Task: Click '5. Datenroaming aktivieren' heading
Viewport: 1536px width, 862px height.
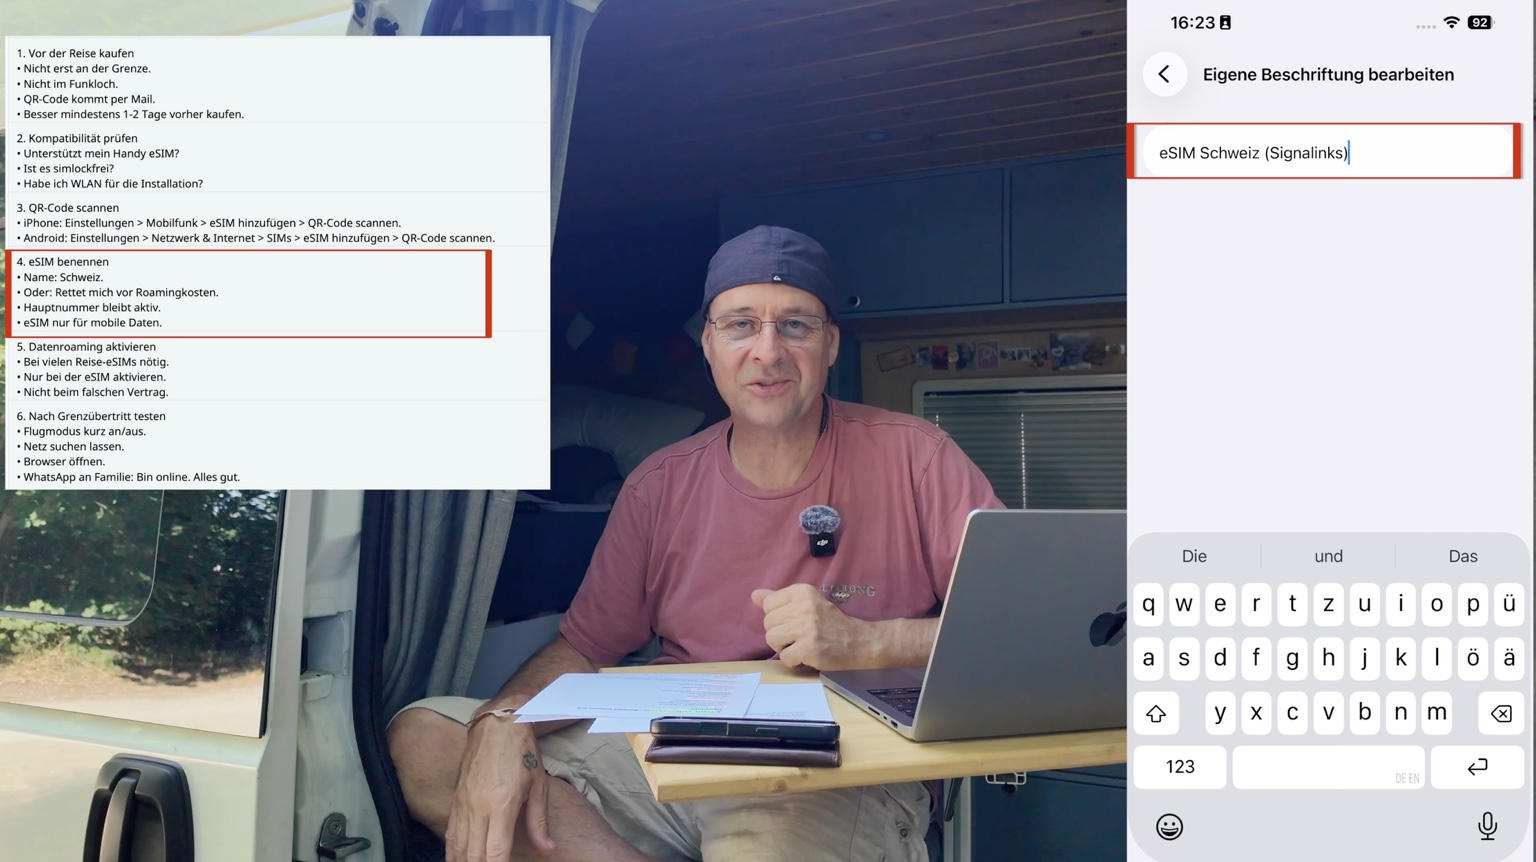Action: [x=86, y=347]
